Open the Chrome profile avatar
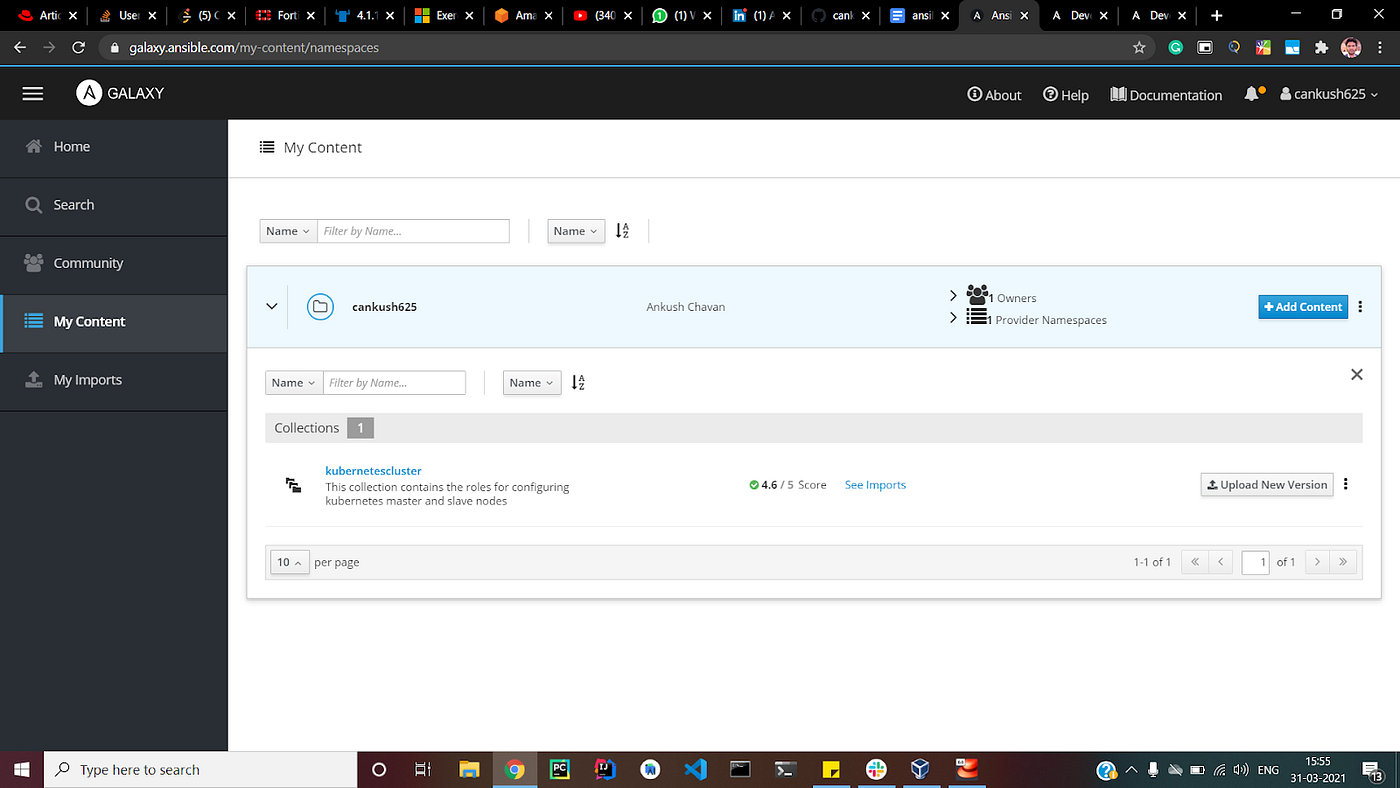The height and width of the screenshot is (788, 1400). [x=1350, y=47]
